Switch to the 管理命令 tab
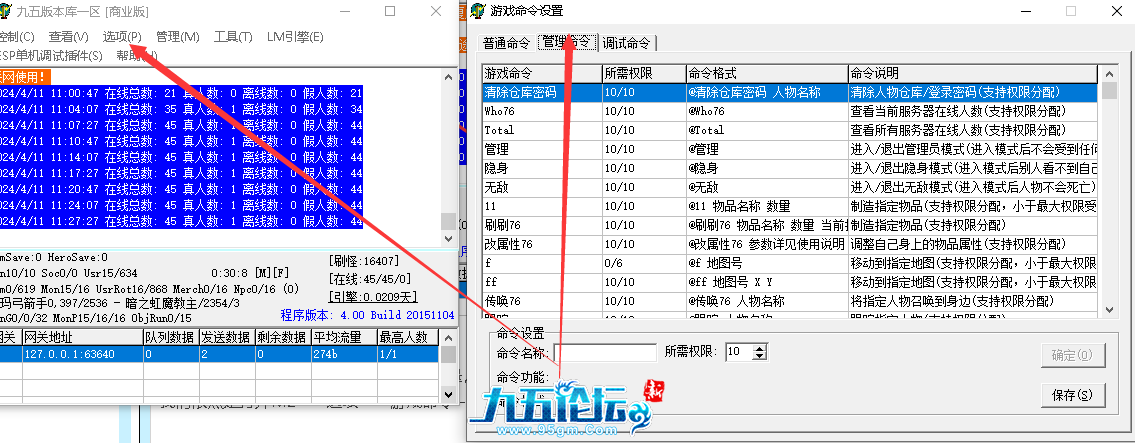Viewport: 1135px width, 443px height. point(567,42)
